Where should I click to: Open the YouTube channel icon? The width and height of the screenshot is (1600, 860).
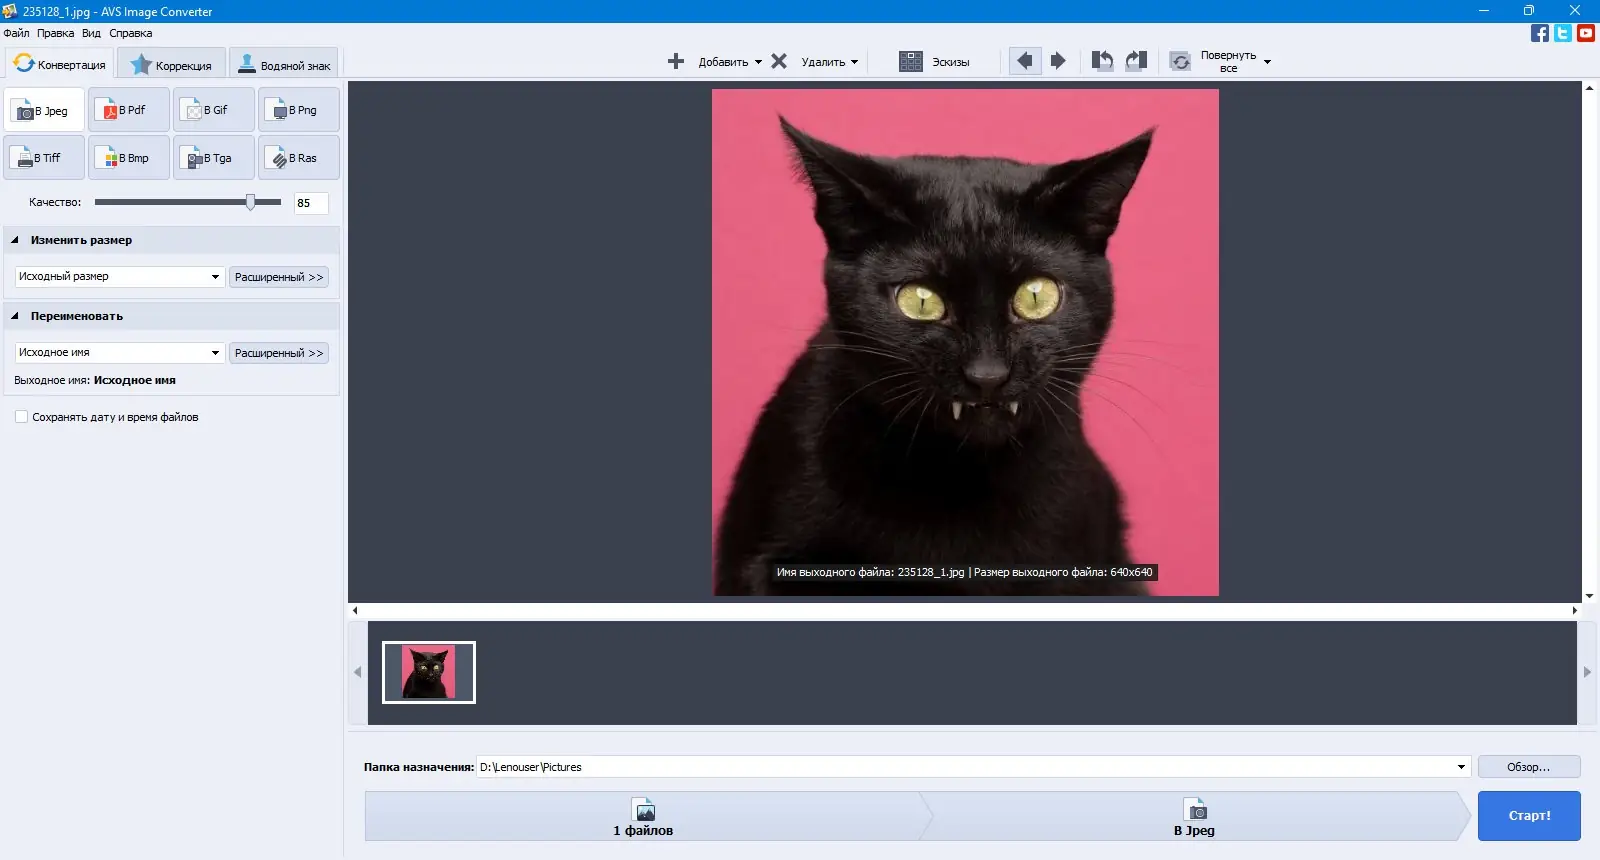1586,33
